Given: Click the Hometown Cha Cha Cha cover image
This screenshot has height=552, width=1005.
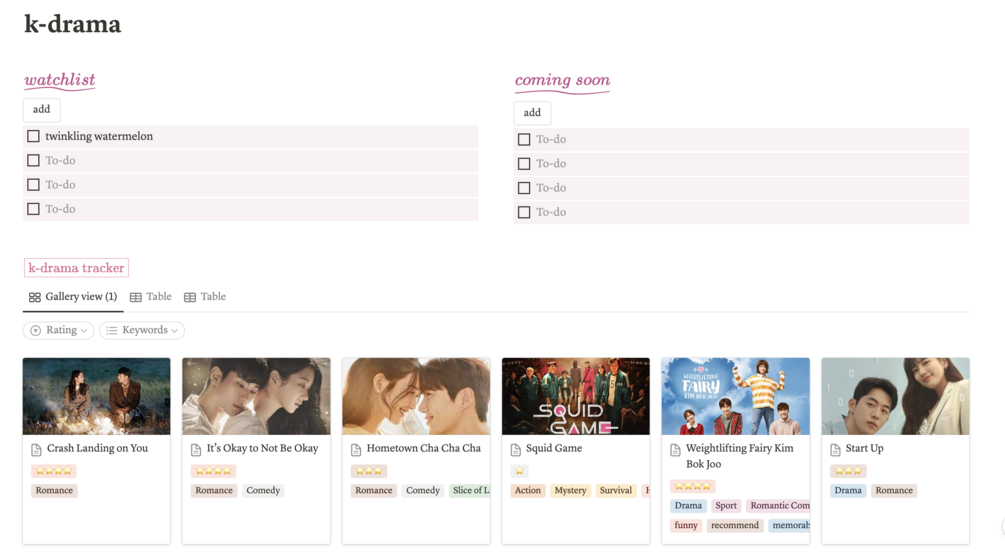Looking at the screenshot, I should coord(416,396).
